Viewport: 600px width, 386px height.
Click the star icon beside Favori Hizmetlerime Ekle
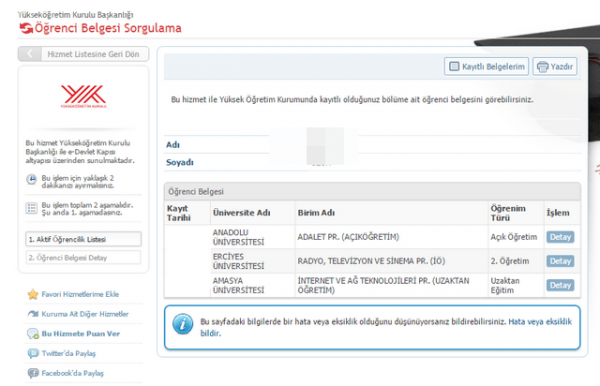33,294
